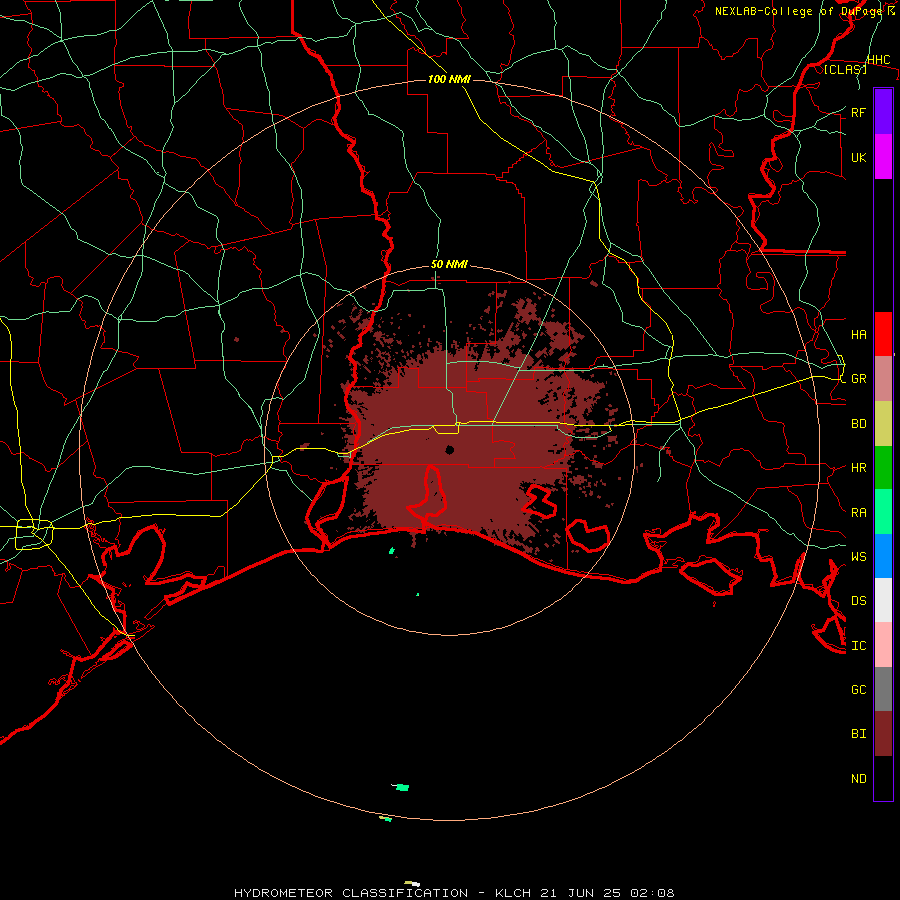Click the 02:08 timestamp
The width and height of the screenshot is (900, 900).
652,893
